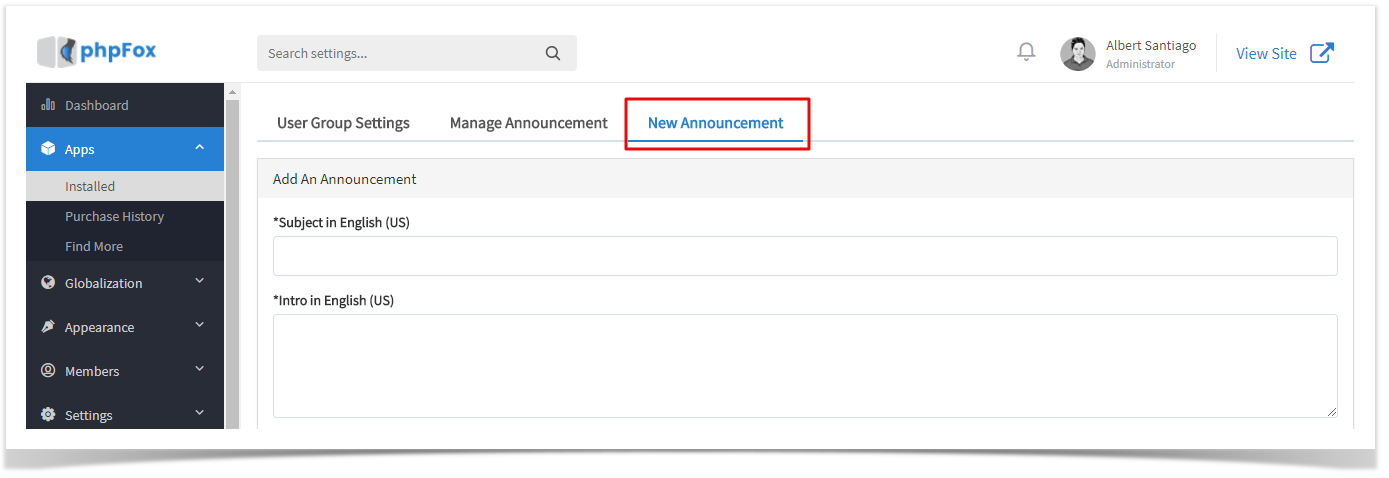Click the sidebar scrollbar up arrow
The height and width of the screenshot is (478, 1389).
pyautogui.click(x=233, y=92)
